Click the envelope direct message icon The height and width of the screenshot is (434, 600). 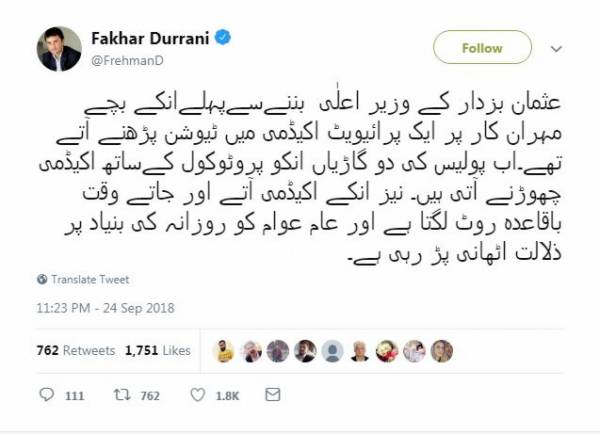point(272,395)
